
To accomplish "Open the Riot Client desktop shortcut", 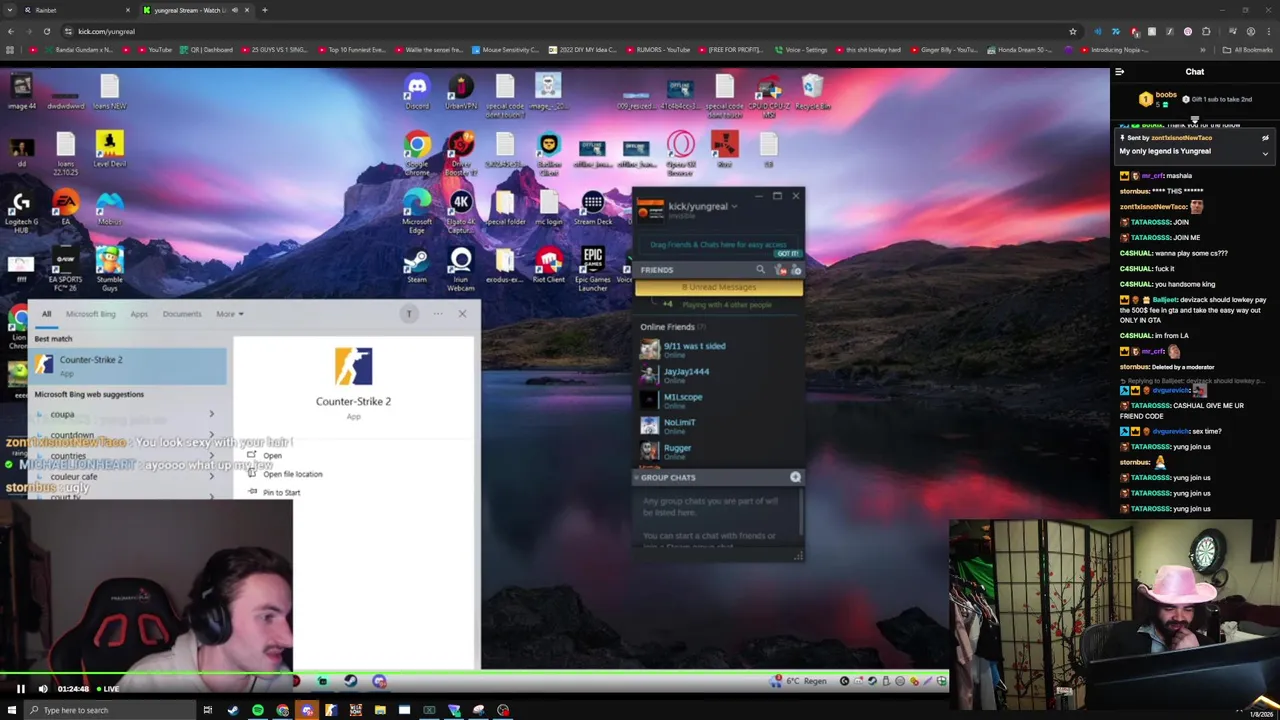I will point(548,266).
